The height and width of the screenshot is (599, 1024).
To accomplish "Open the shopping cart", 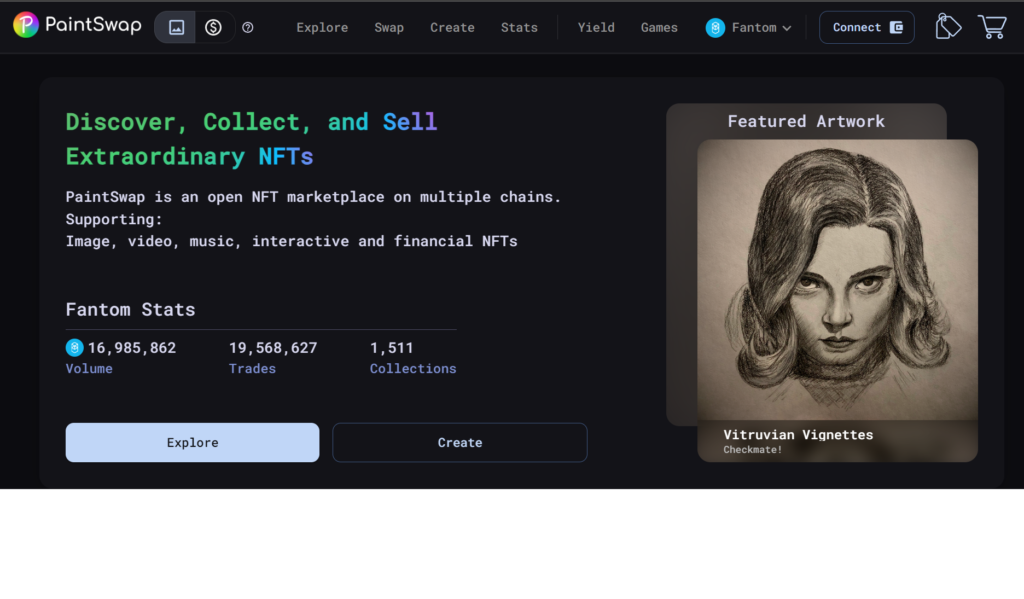I will tap(992, 27).
